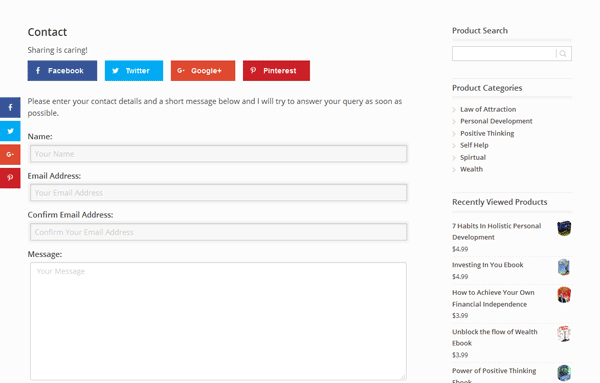Image resolution: width=600 pixels, height=383 pixels.
Task: Click the Your Message text area
Action: 218,321
